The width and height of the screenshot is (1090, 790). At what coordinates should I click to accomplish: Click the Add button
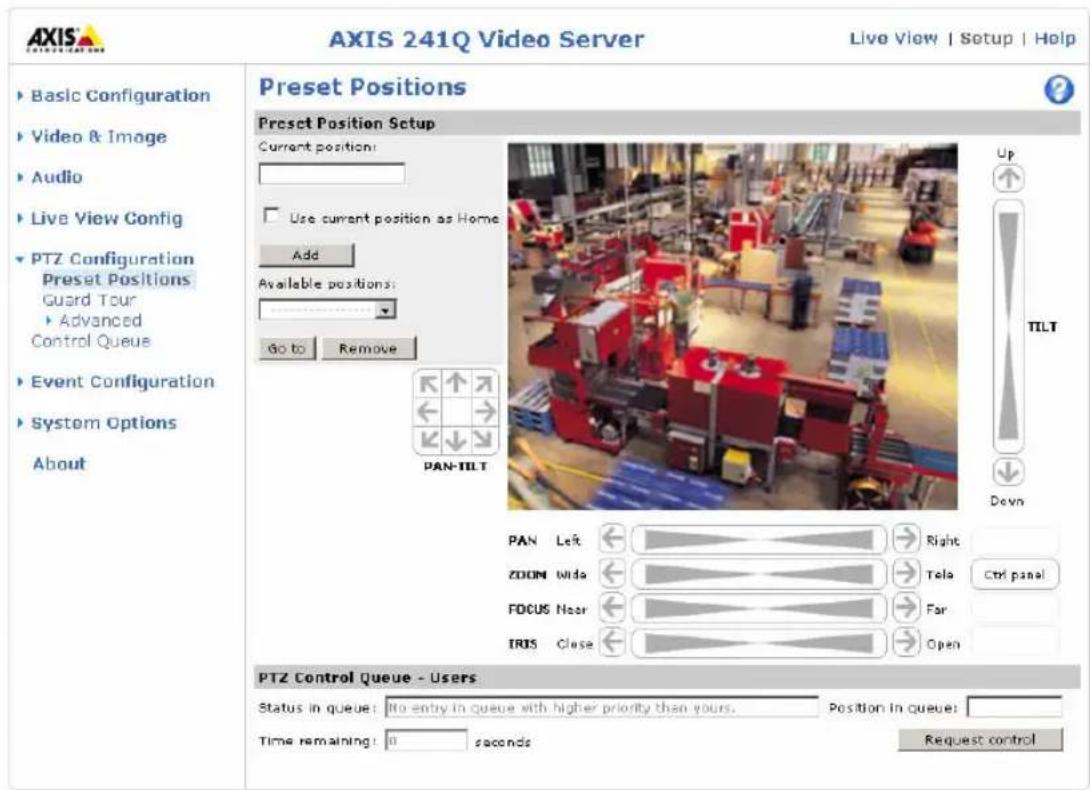(x=307, y=255)
